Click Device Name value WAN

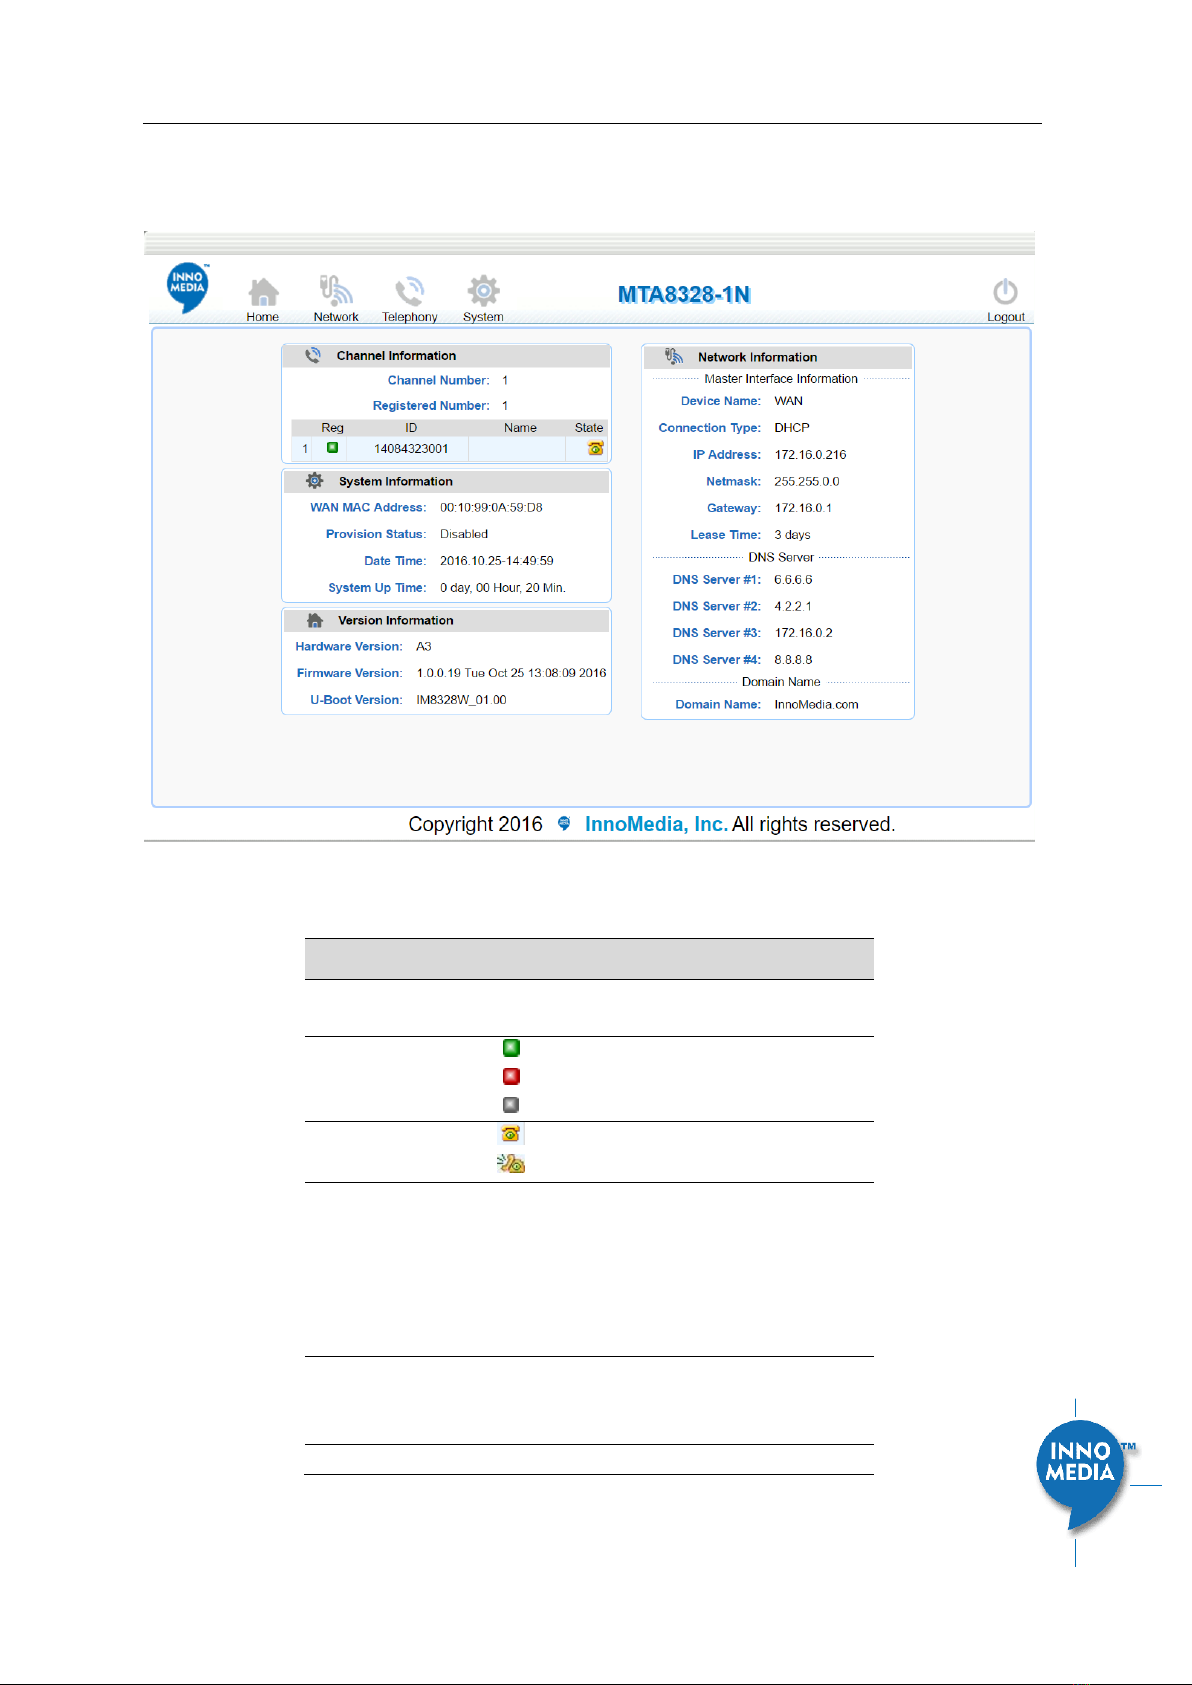tap(789, 401)
